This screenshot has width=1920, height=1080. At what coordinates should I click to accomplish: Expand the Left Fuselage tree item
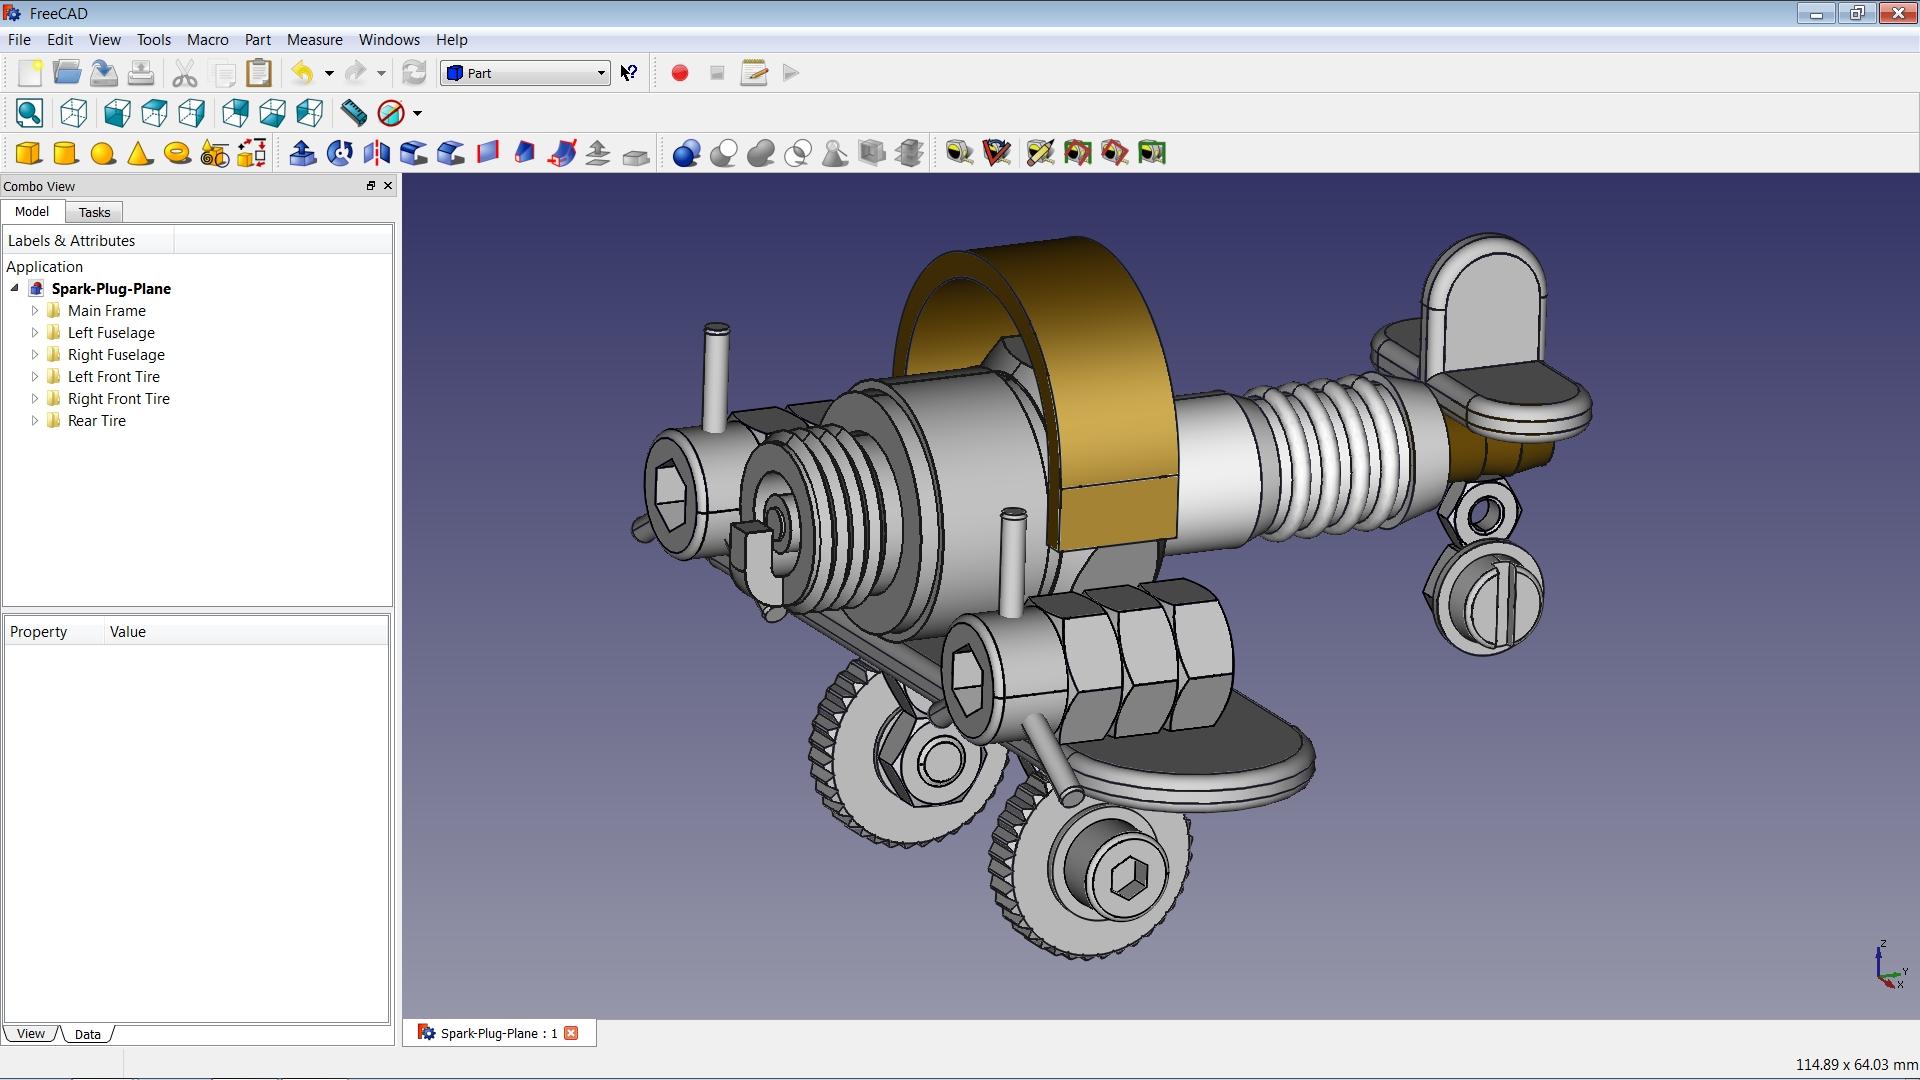click(34, 332)
